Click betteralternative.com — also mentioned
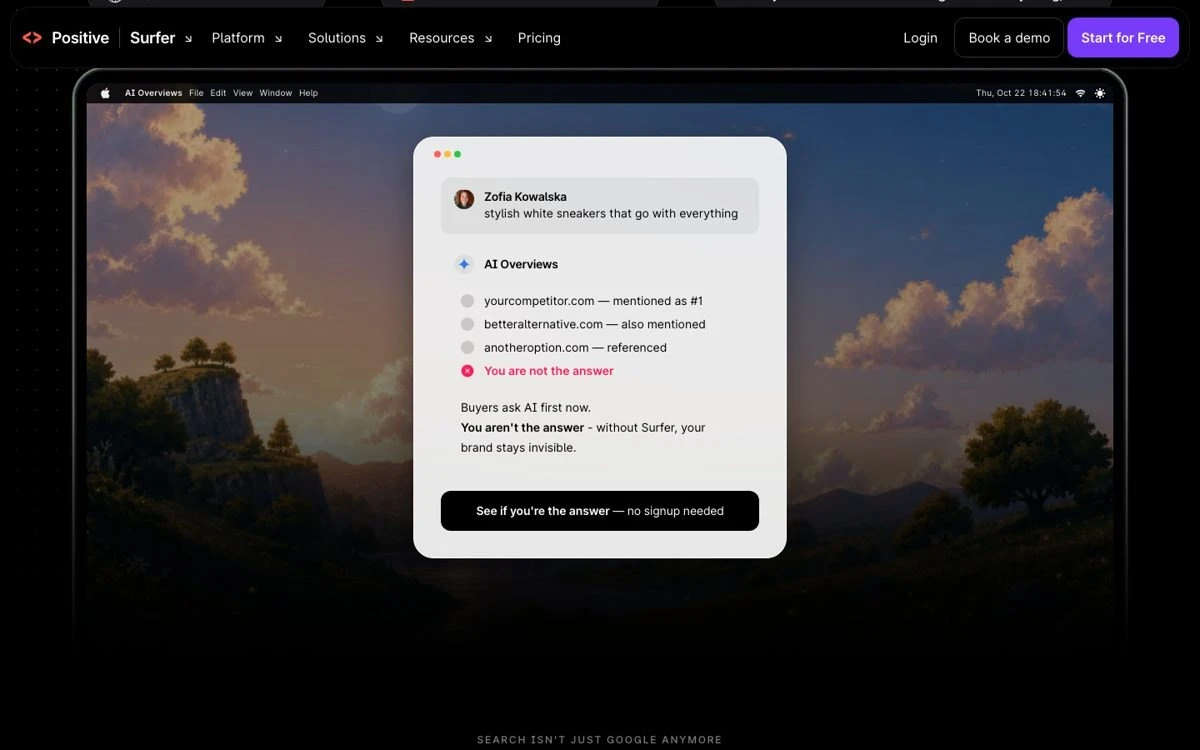The width and height of the screenshot is (1200, 750). [595, 324]
